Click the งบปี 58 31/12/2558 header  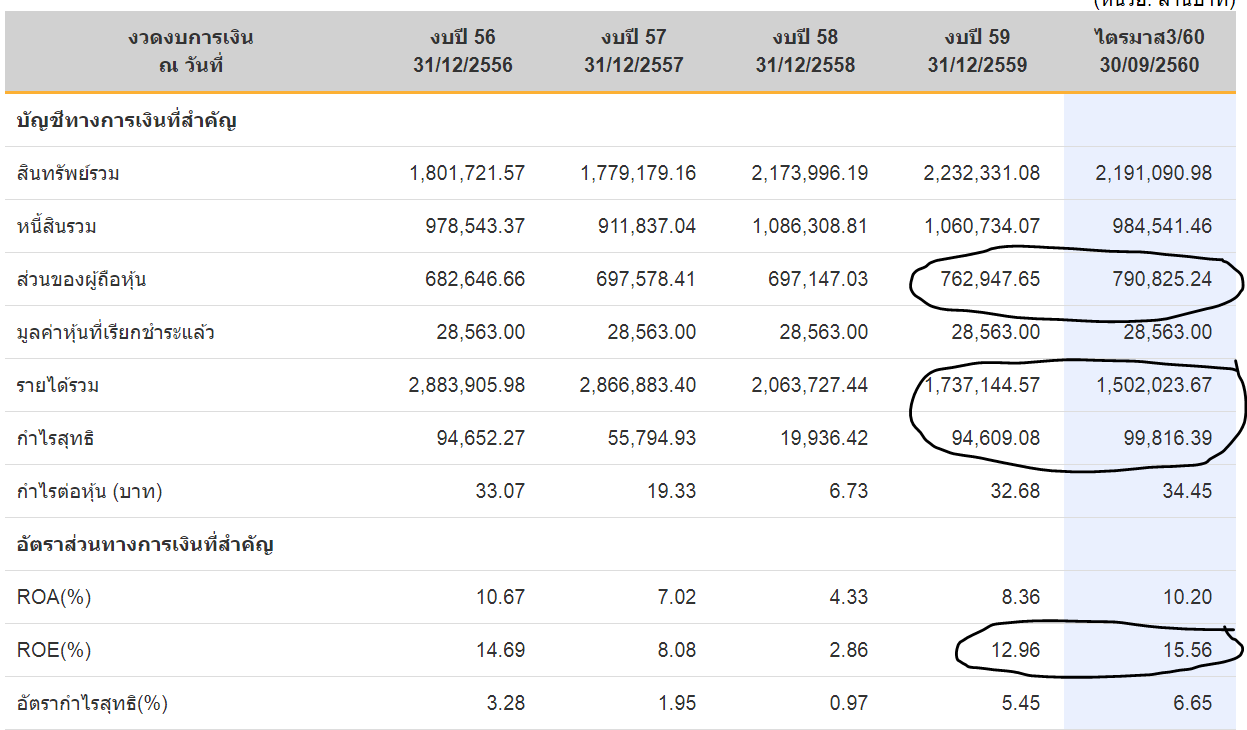pos(805,51)
